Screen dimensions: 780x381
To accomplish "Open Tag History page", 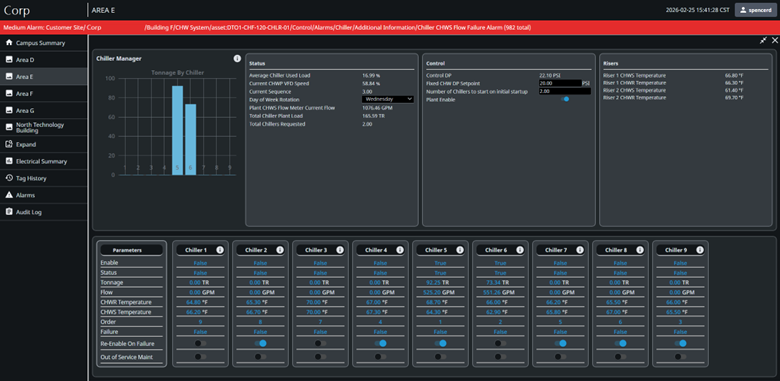I will tap(43, 178).
